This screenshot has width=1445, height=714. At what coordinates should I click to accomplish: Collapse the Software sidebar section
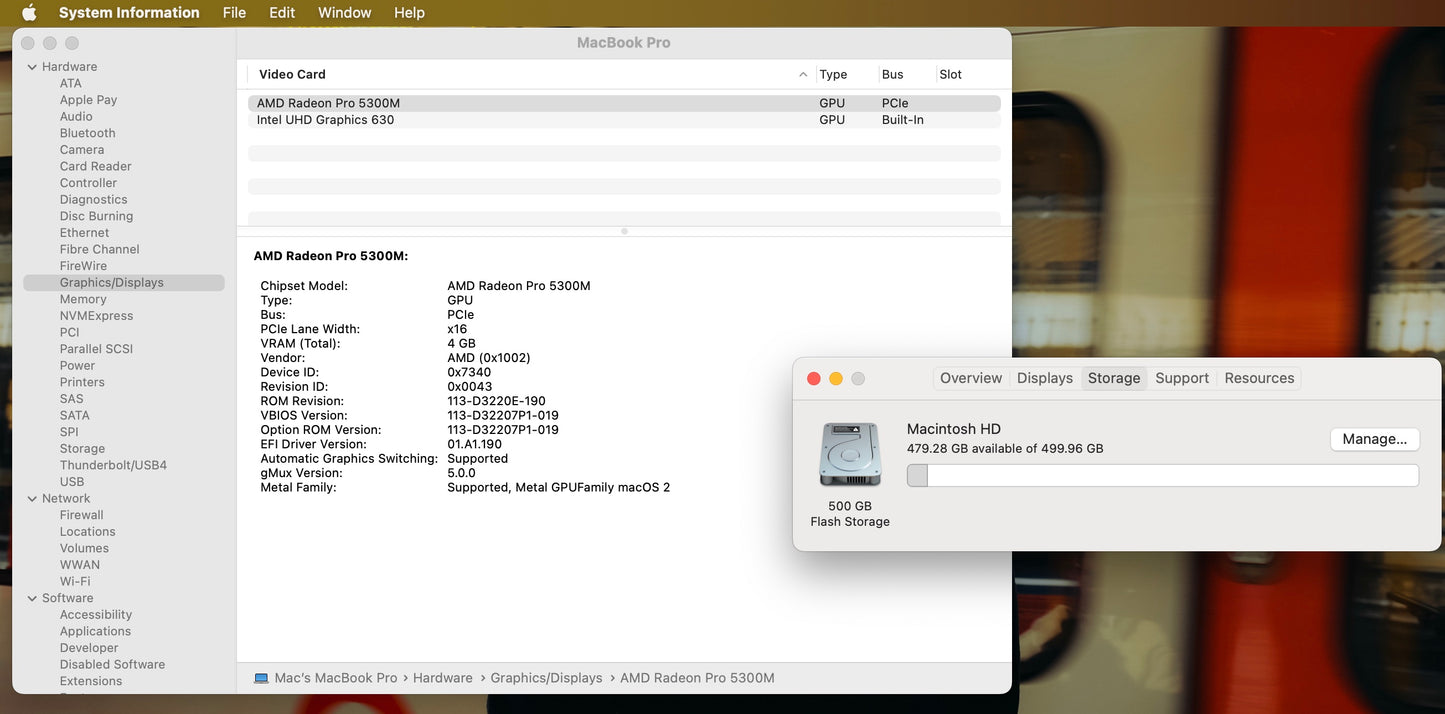32,599
